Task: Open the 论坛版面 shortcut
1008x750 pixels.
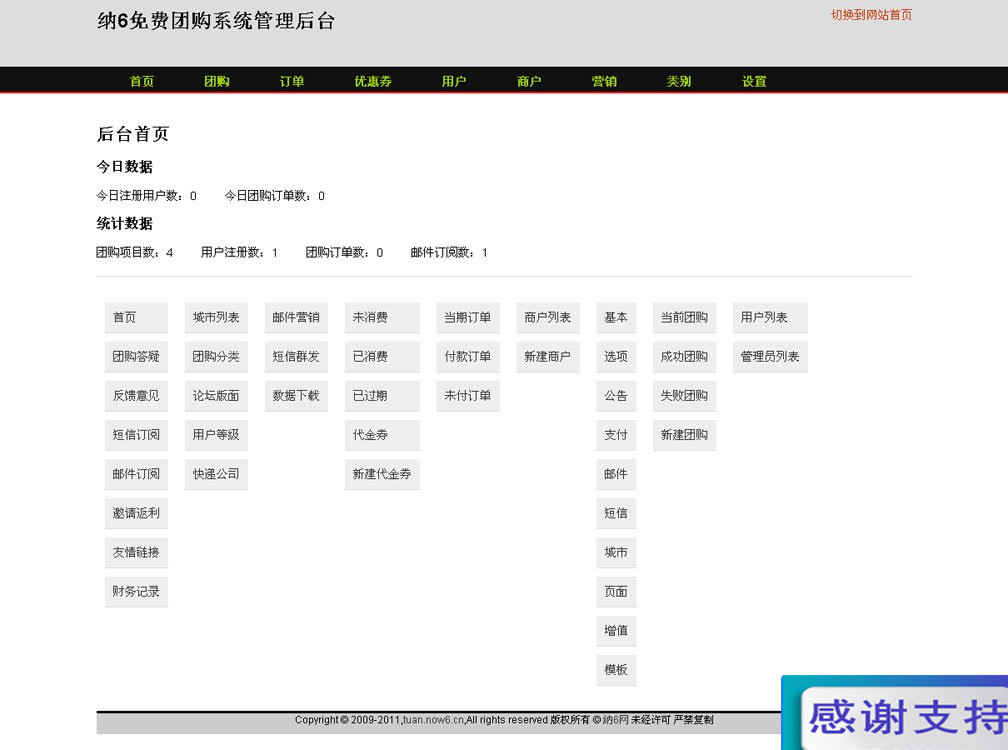Action: [216, 396]
